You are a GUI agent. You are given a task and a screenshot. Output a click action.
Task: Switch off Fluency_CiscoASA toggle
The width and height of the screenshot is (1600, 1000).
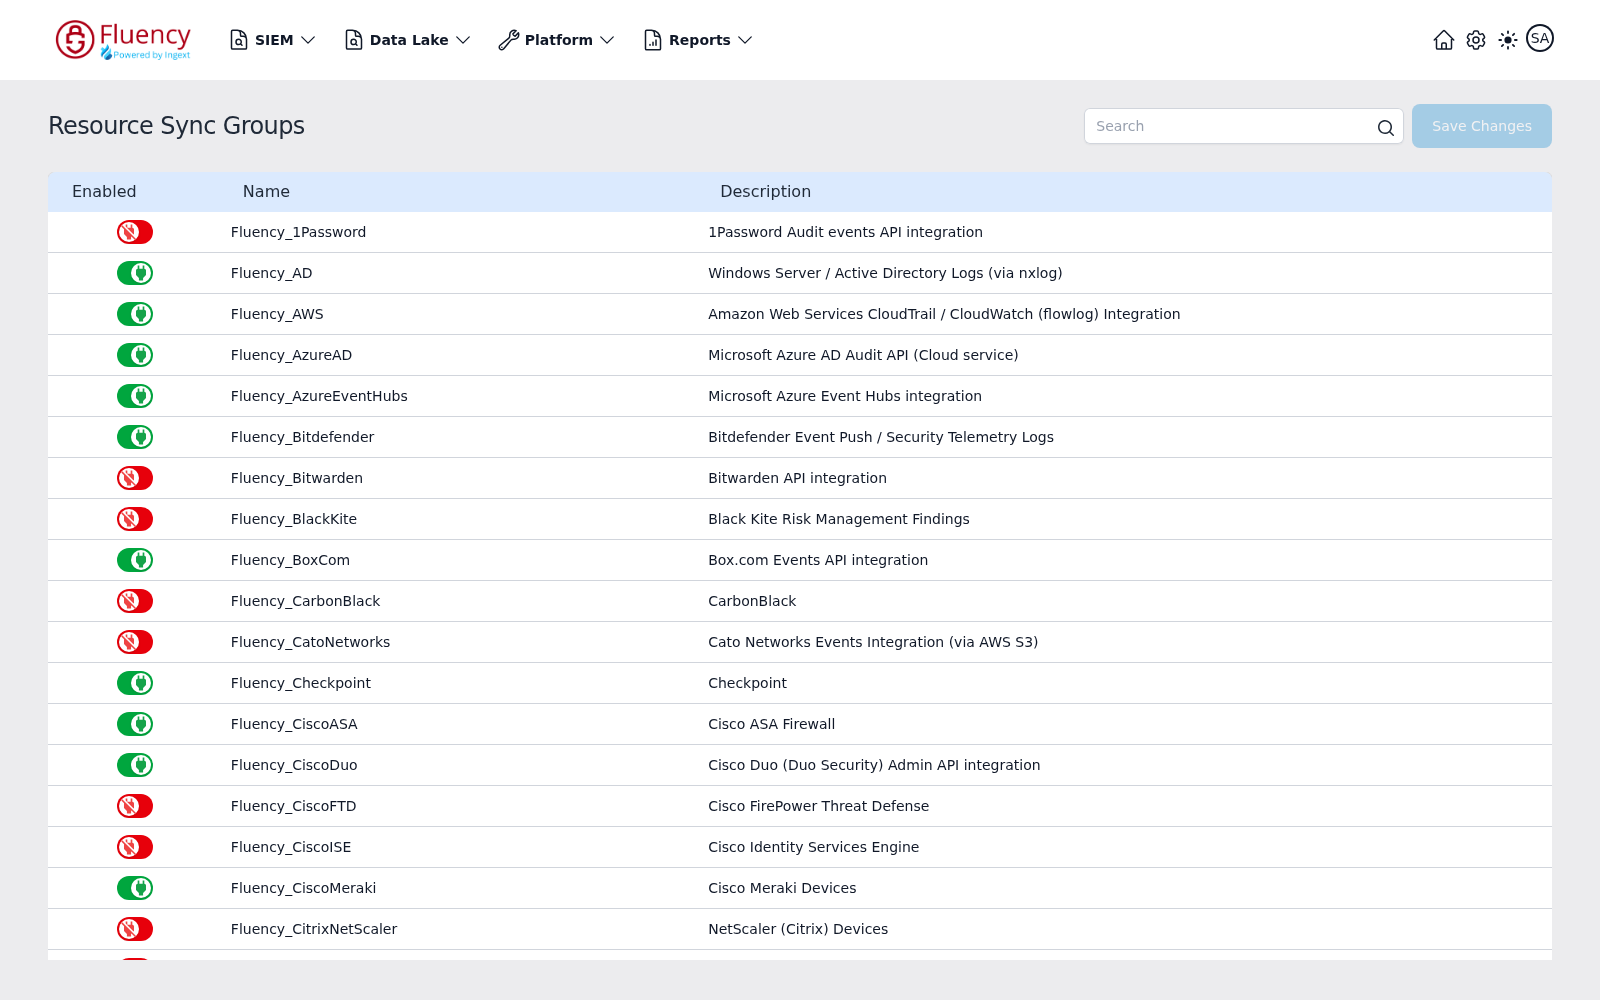click(x=135, y=724)
